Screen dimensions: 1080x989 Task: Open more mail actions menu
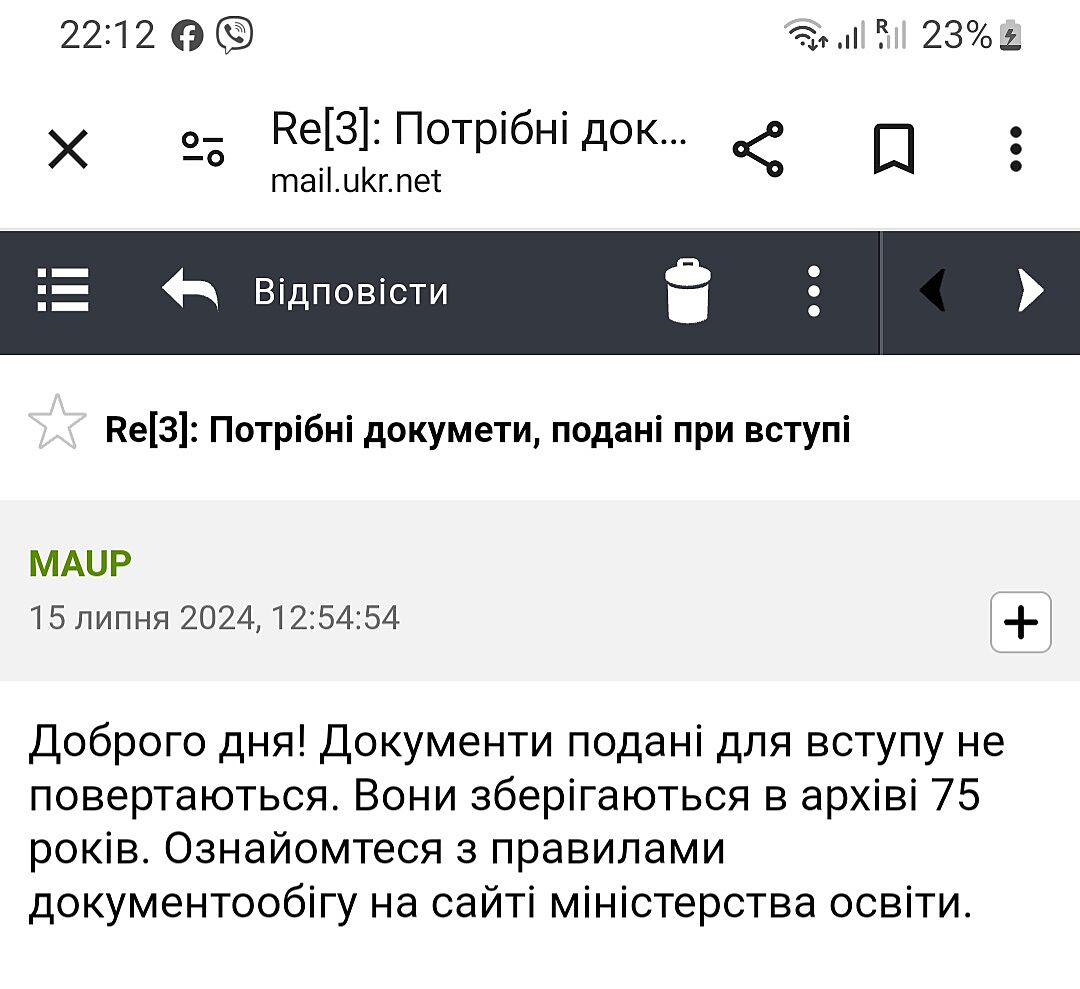point(814,291)
